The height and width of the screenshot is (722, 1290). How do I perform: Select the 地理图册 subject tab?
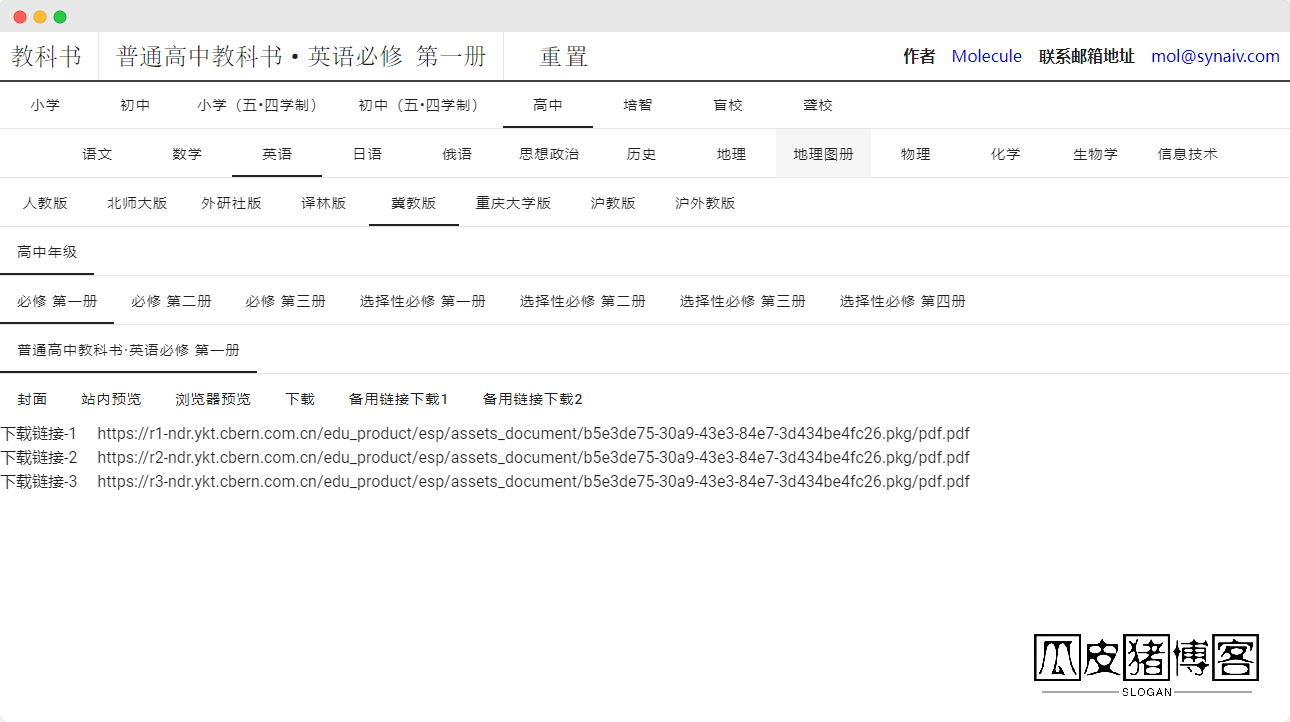pyautogui.click(x=823, y=154)
